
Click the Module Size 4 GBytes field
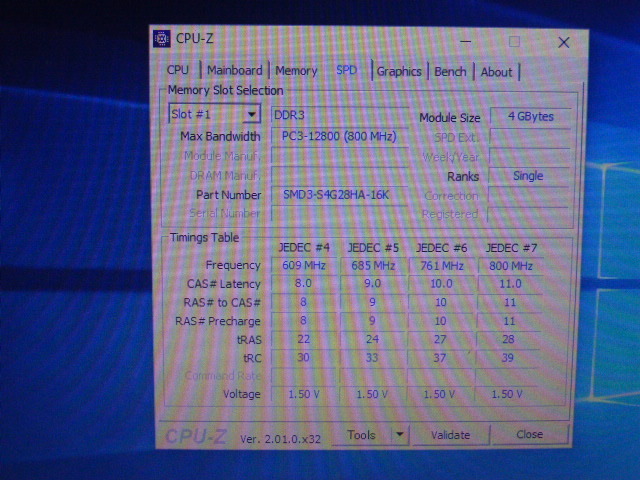pyautogui.click(x=530, y=117)
